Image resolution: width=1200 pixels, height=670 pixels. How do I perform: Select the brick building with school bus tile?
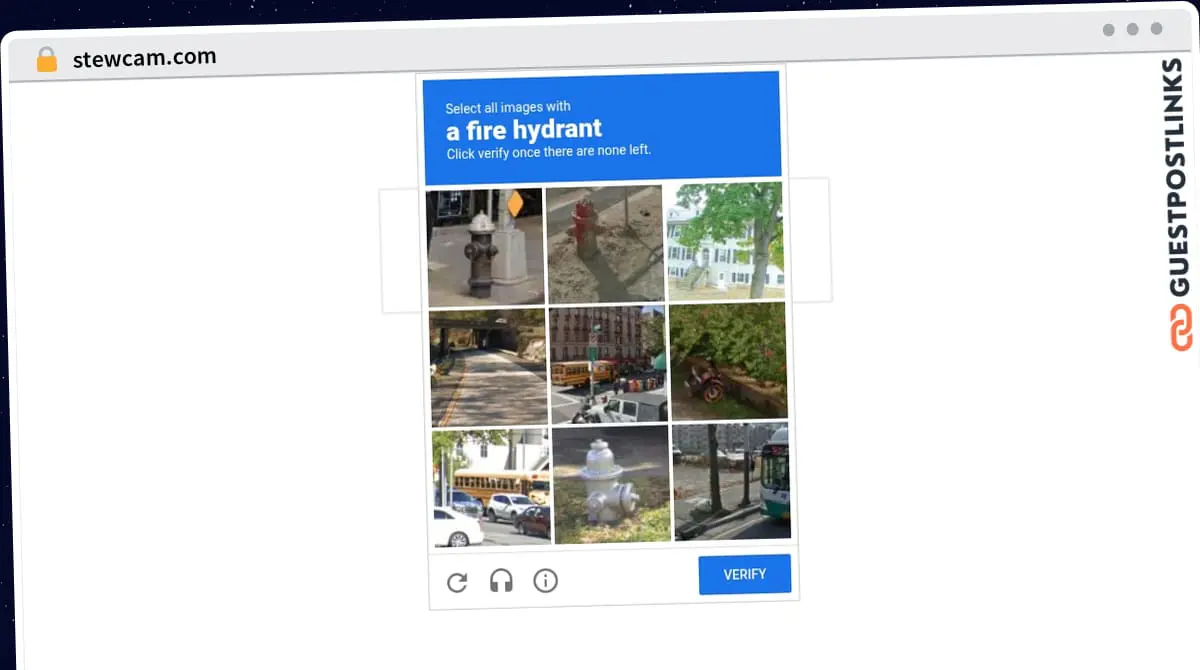[x=608, y=365]
